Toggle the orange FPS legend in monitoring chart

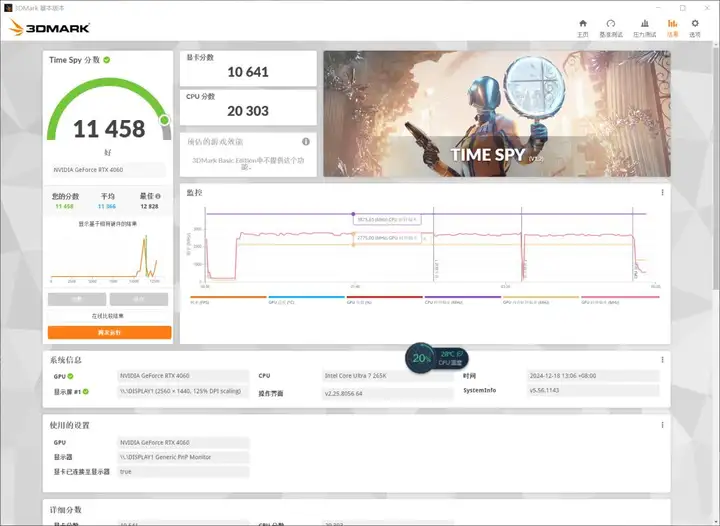click(x=228, y=300)
